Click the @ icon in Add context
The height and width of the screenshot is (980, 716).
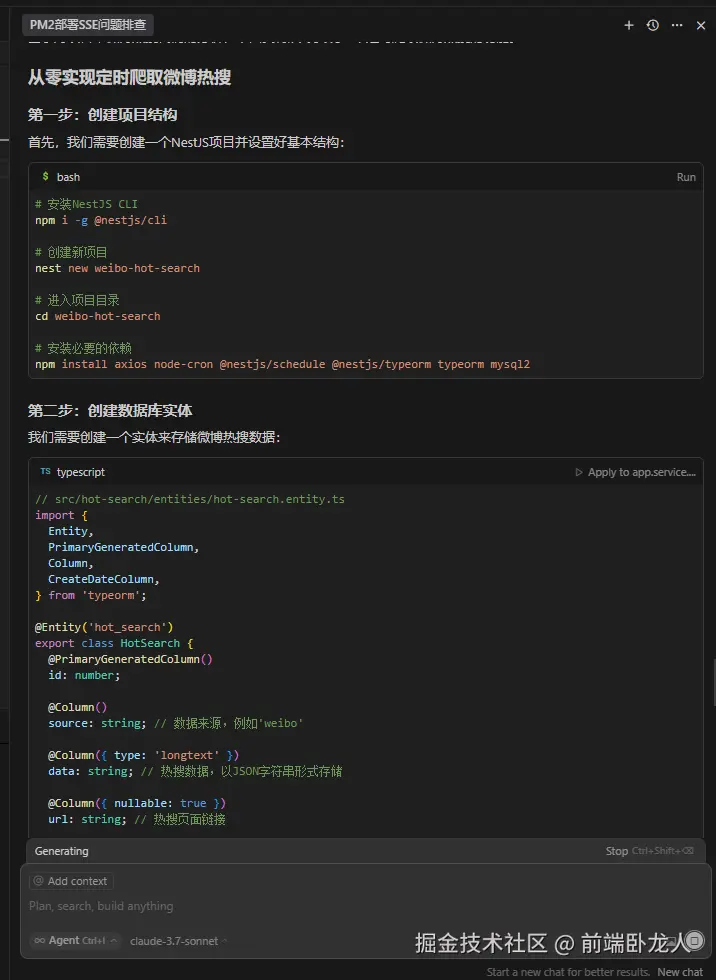39,881
